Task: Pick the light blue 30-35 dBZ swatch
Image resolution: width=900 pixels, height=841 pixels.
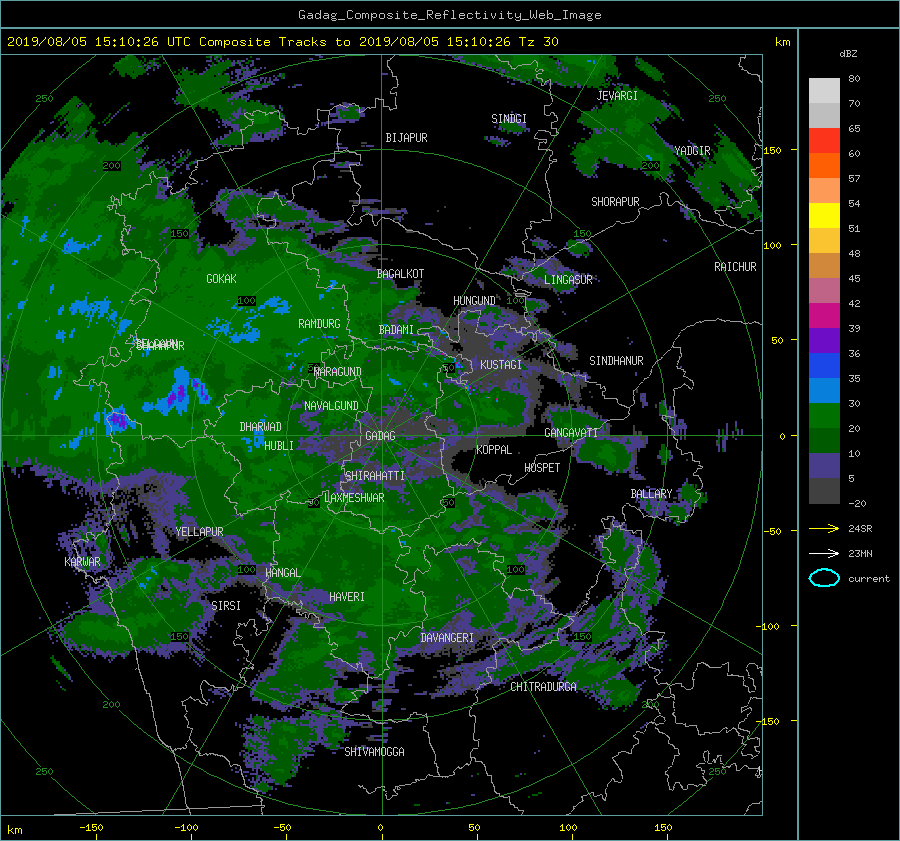Action: (x=824, y=391)
